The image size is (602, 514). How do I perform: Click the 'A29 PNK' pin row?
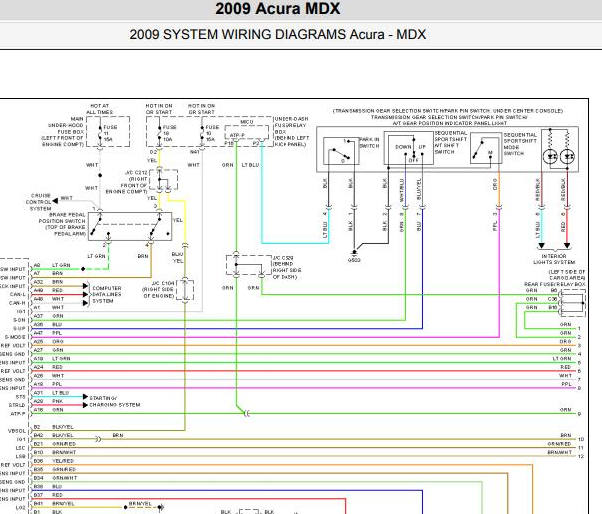point(48,401)
